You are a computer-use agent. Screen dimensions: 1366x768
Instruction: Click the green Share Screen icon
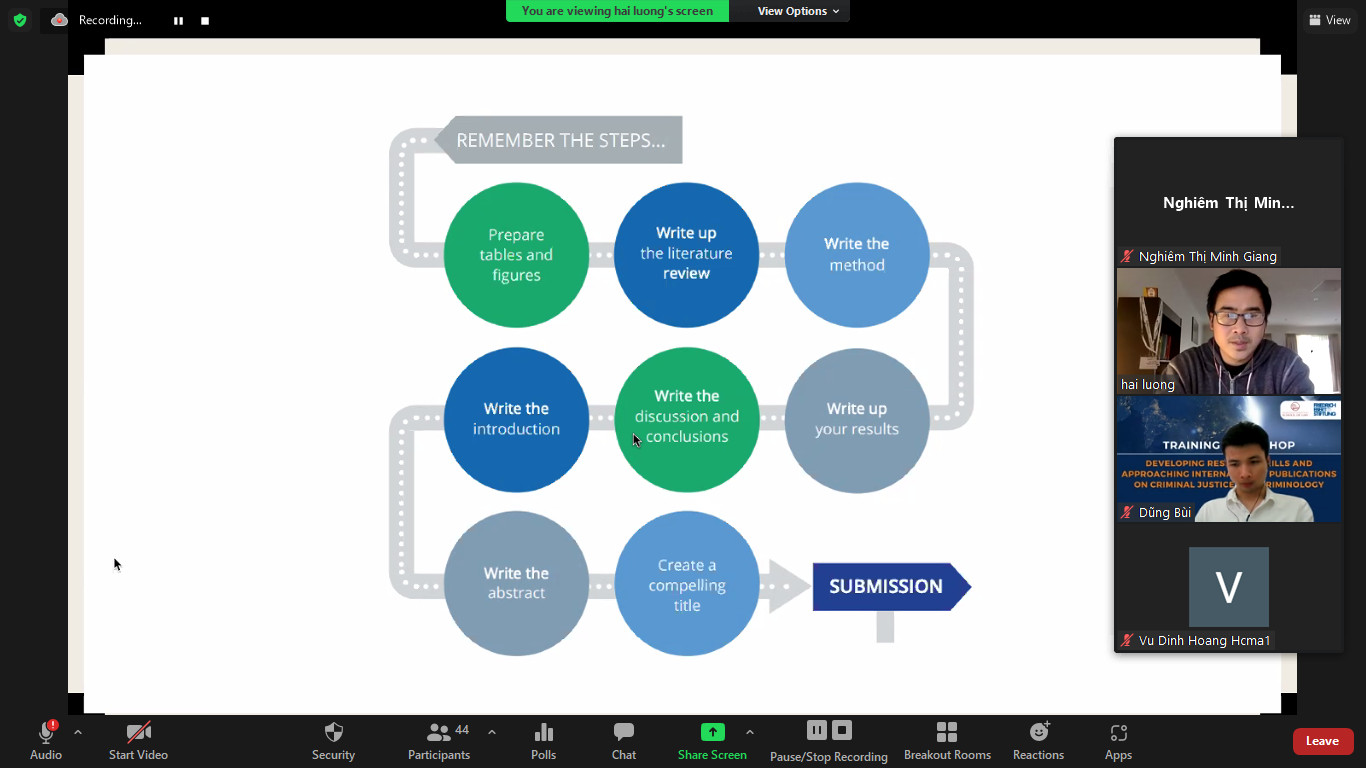pos(712,732)
